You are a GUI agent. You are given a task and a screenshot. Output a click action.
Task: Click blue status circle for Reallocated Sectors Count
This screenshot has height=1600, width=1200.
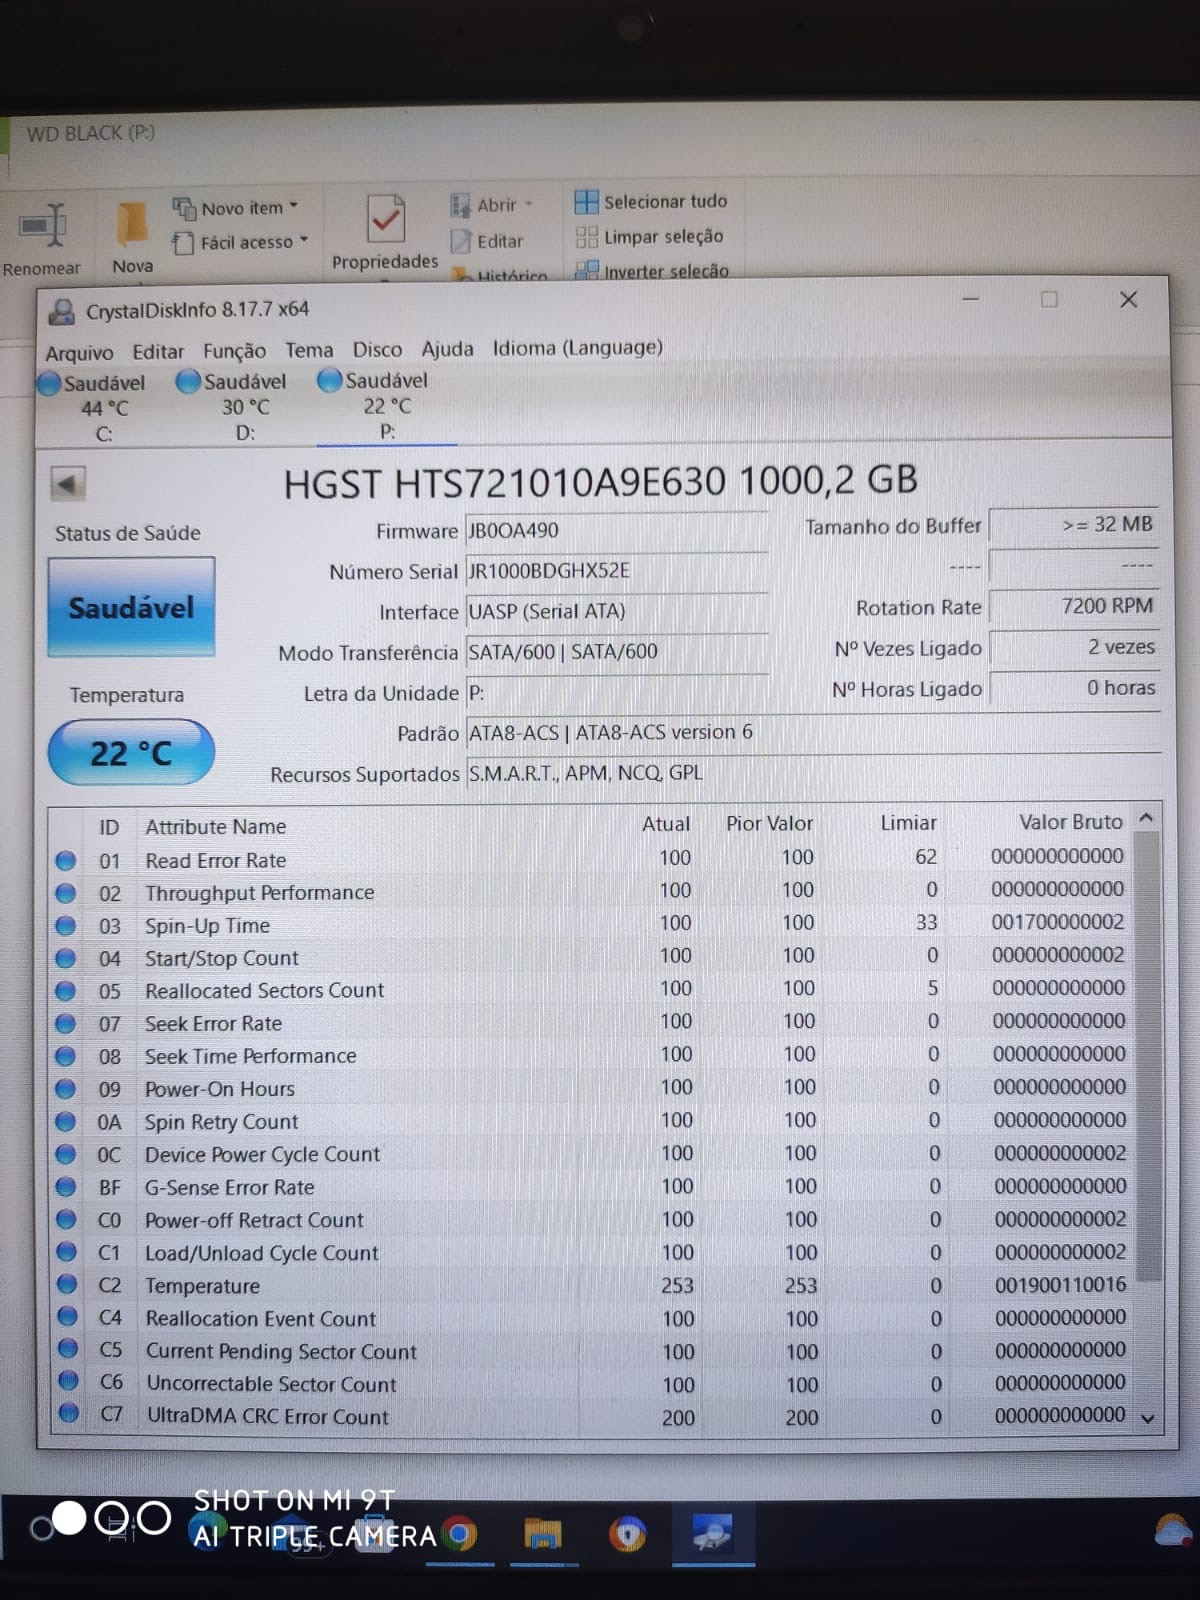click(66, 991)
